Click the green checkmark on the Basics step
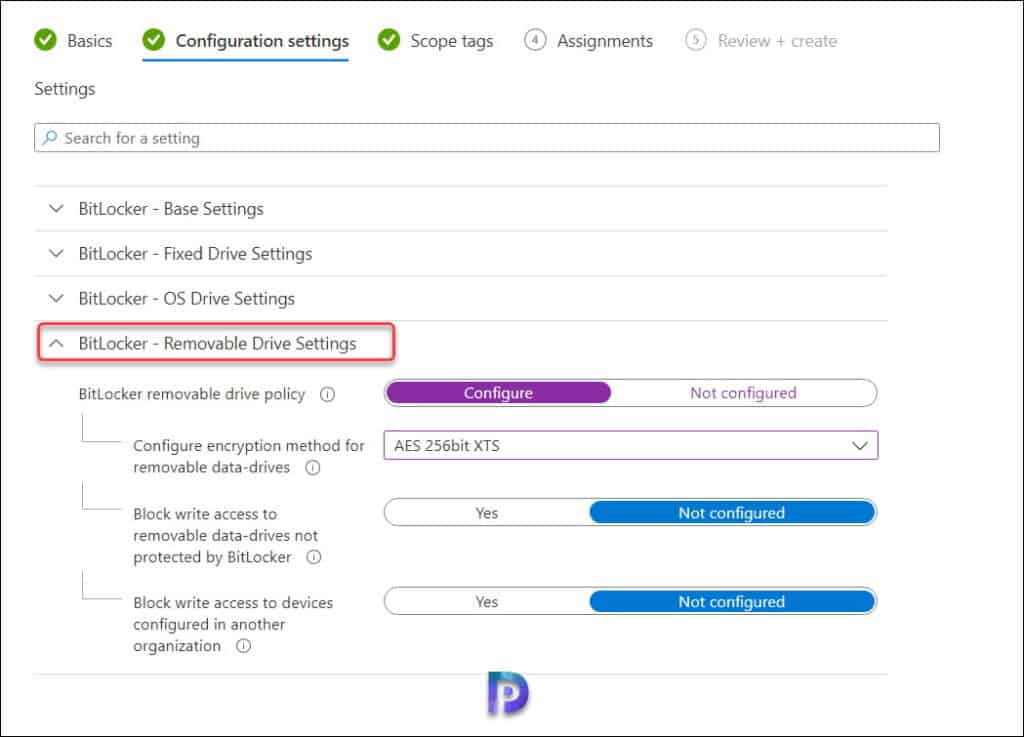 (45, 41)
